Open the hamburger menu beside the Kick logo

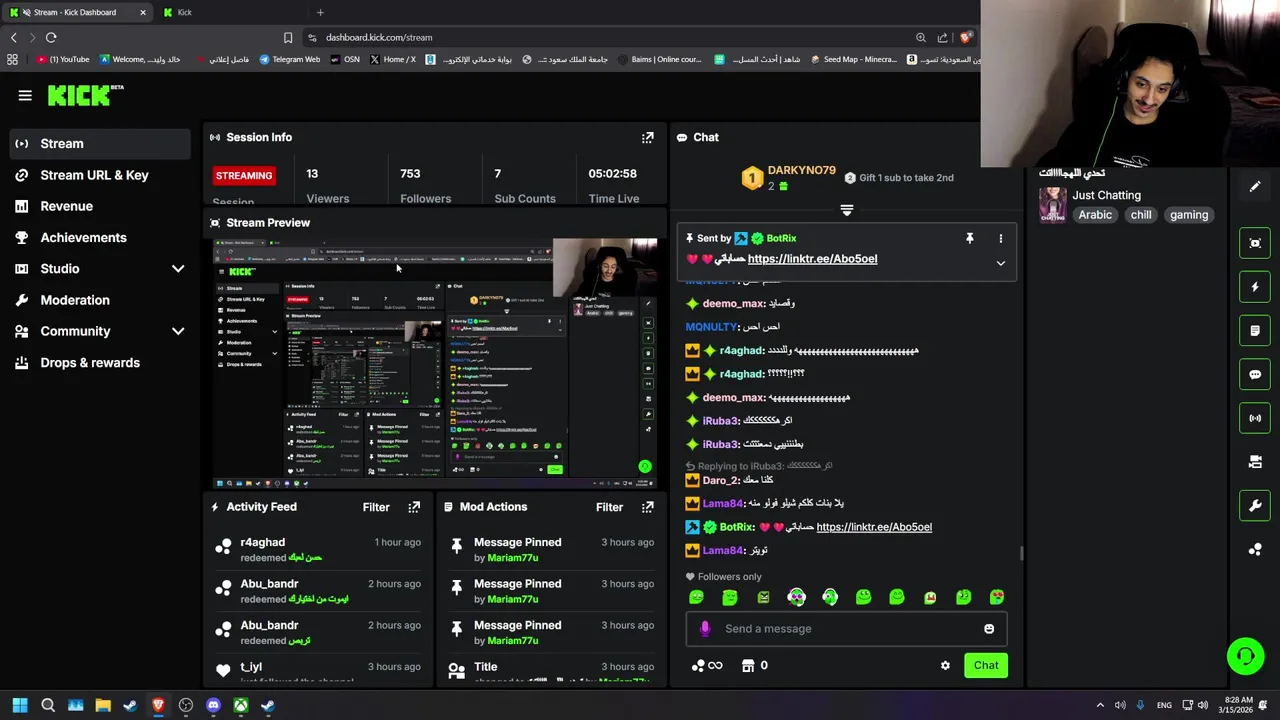(x=25, y=95)
